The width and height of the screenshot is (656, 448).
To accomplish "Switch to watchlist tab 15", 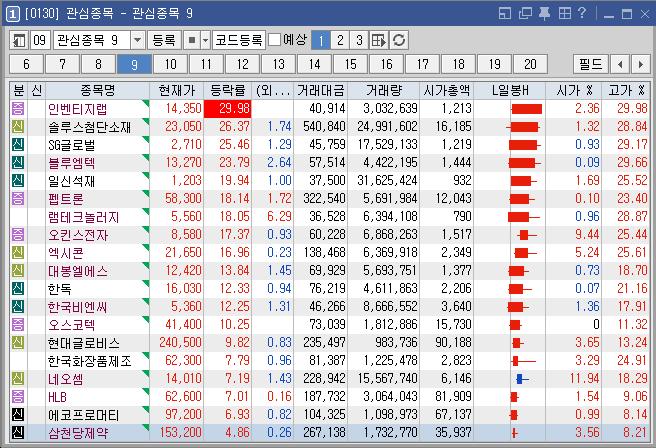I will 350,64.
